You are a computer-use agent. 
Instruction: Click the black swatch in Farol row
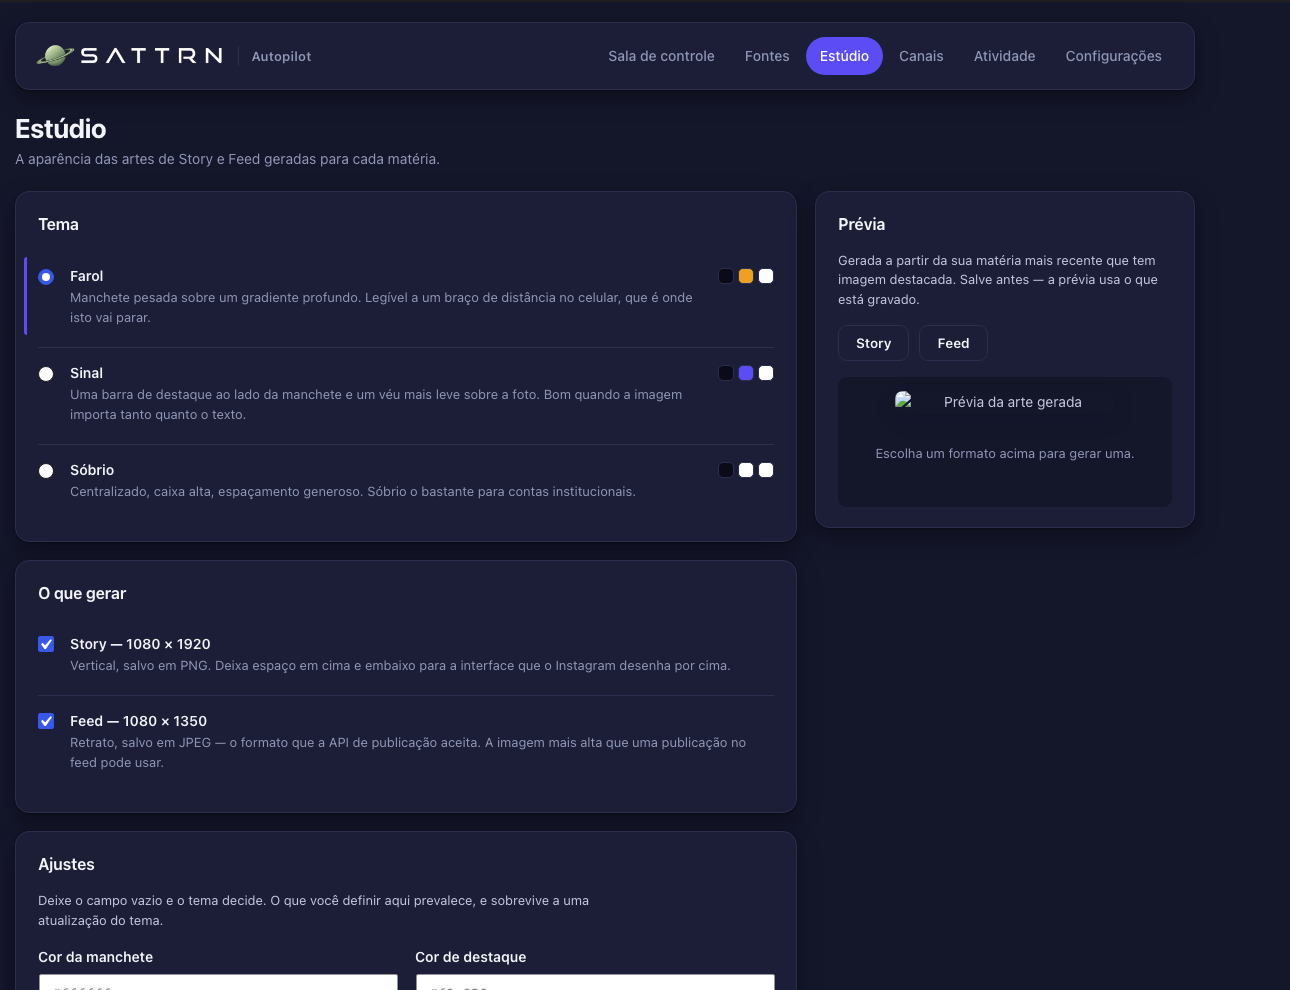726,276
